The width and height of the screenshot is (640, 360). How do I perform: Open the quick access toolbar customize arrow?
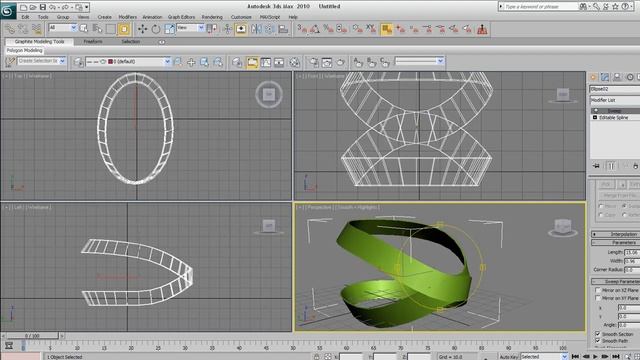pyautogui.click(x=87, y=7)
